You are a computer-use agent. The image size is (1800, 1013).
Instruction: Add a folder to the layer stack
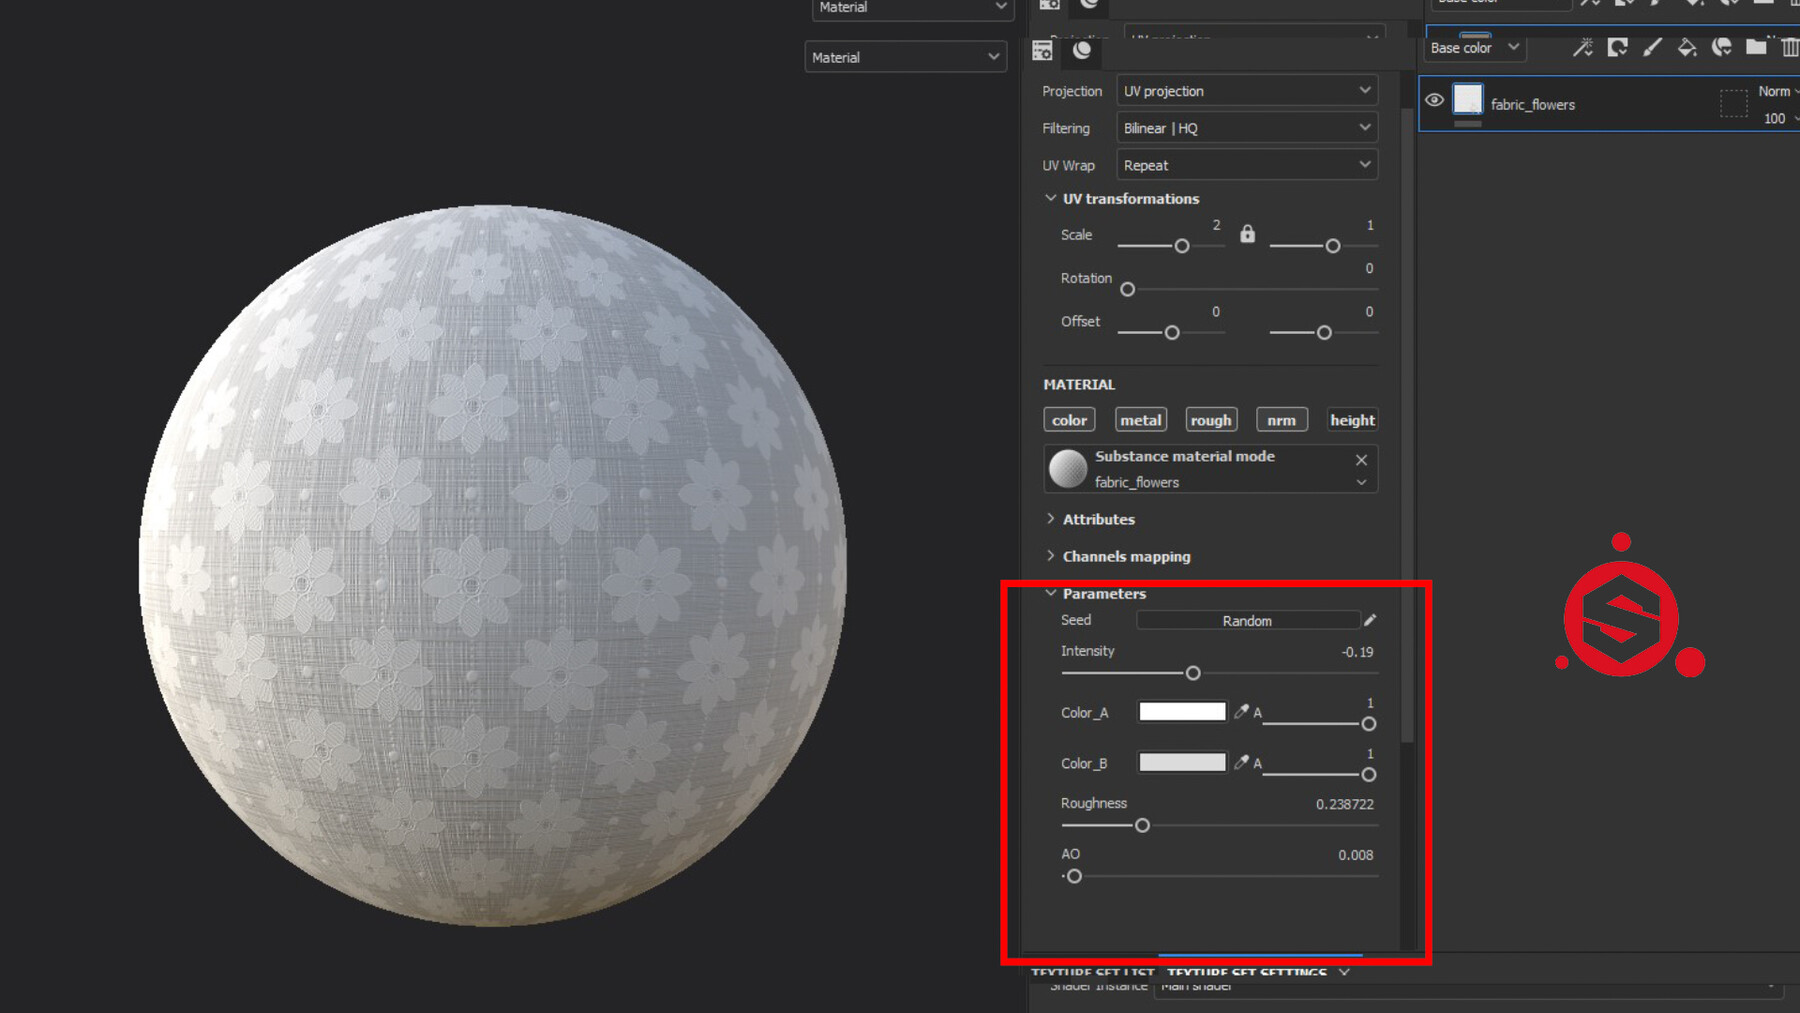coord(1756,47)
